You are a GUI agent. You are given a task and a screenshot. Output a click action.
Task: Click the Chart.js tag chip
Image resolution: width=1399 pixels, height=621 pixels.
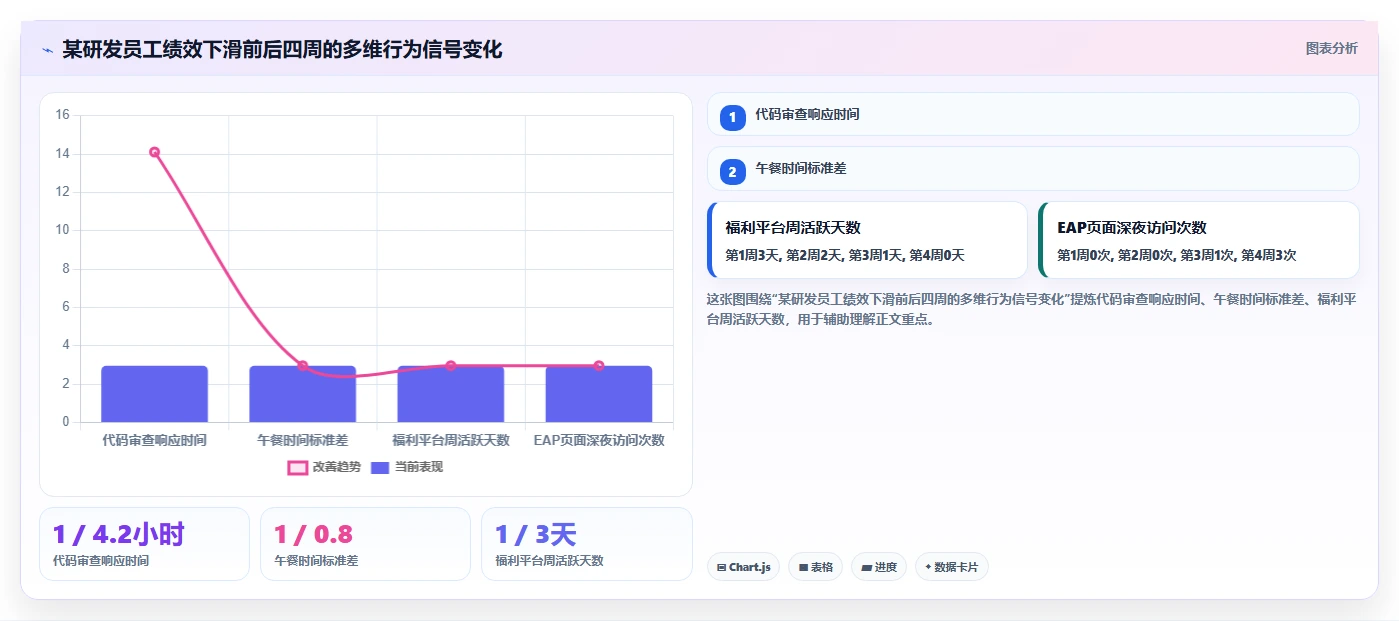[x=743, y=567]
